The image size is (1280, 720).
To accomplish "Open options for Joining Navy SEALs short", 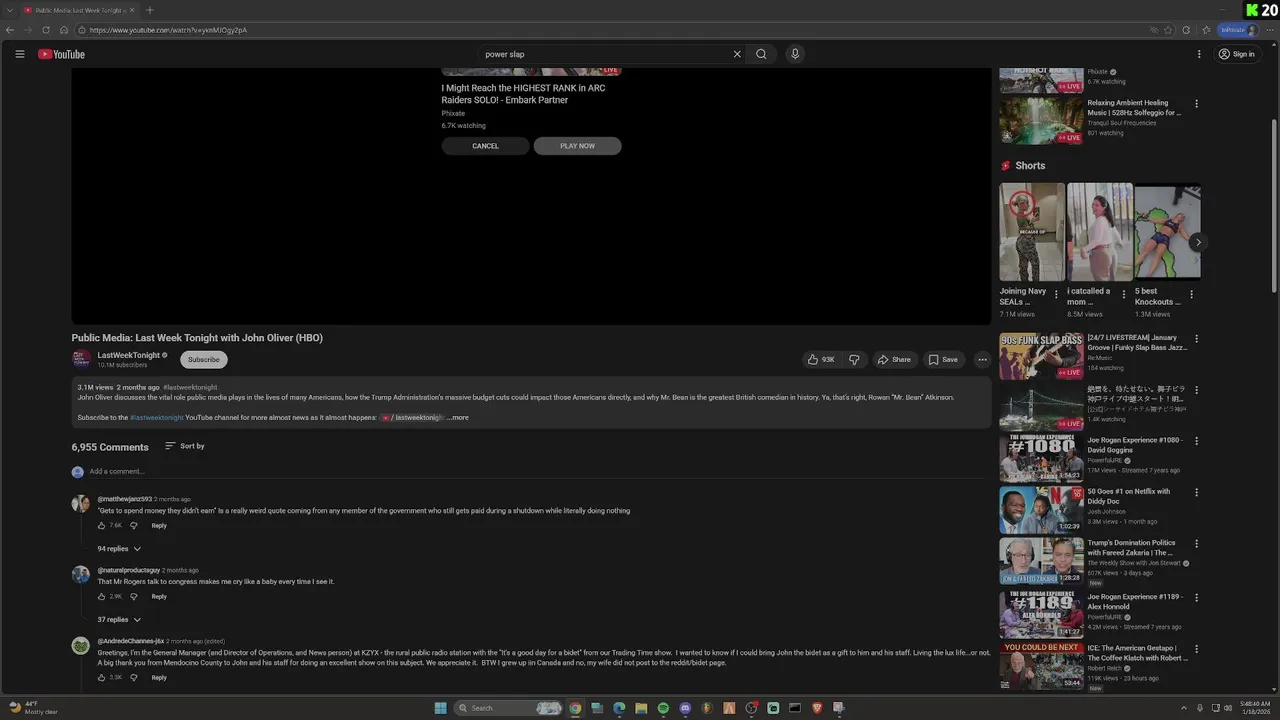I will pyautogui.click(x=1056, y=295).
